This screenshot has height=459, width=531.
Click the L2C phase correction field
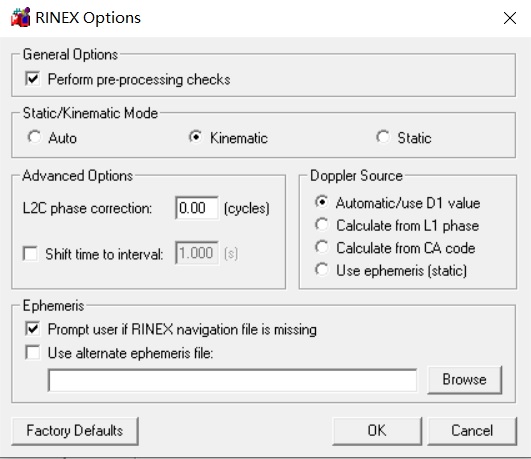tap(197, 208)
